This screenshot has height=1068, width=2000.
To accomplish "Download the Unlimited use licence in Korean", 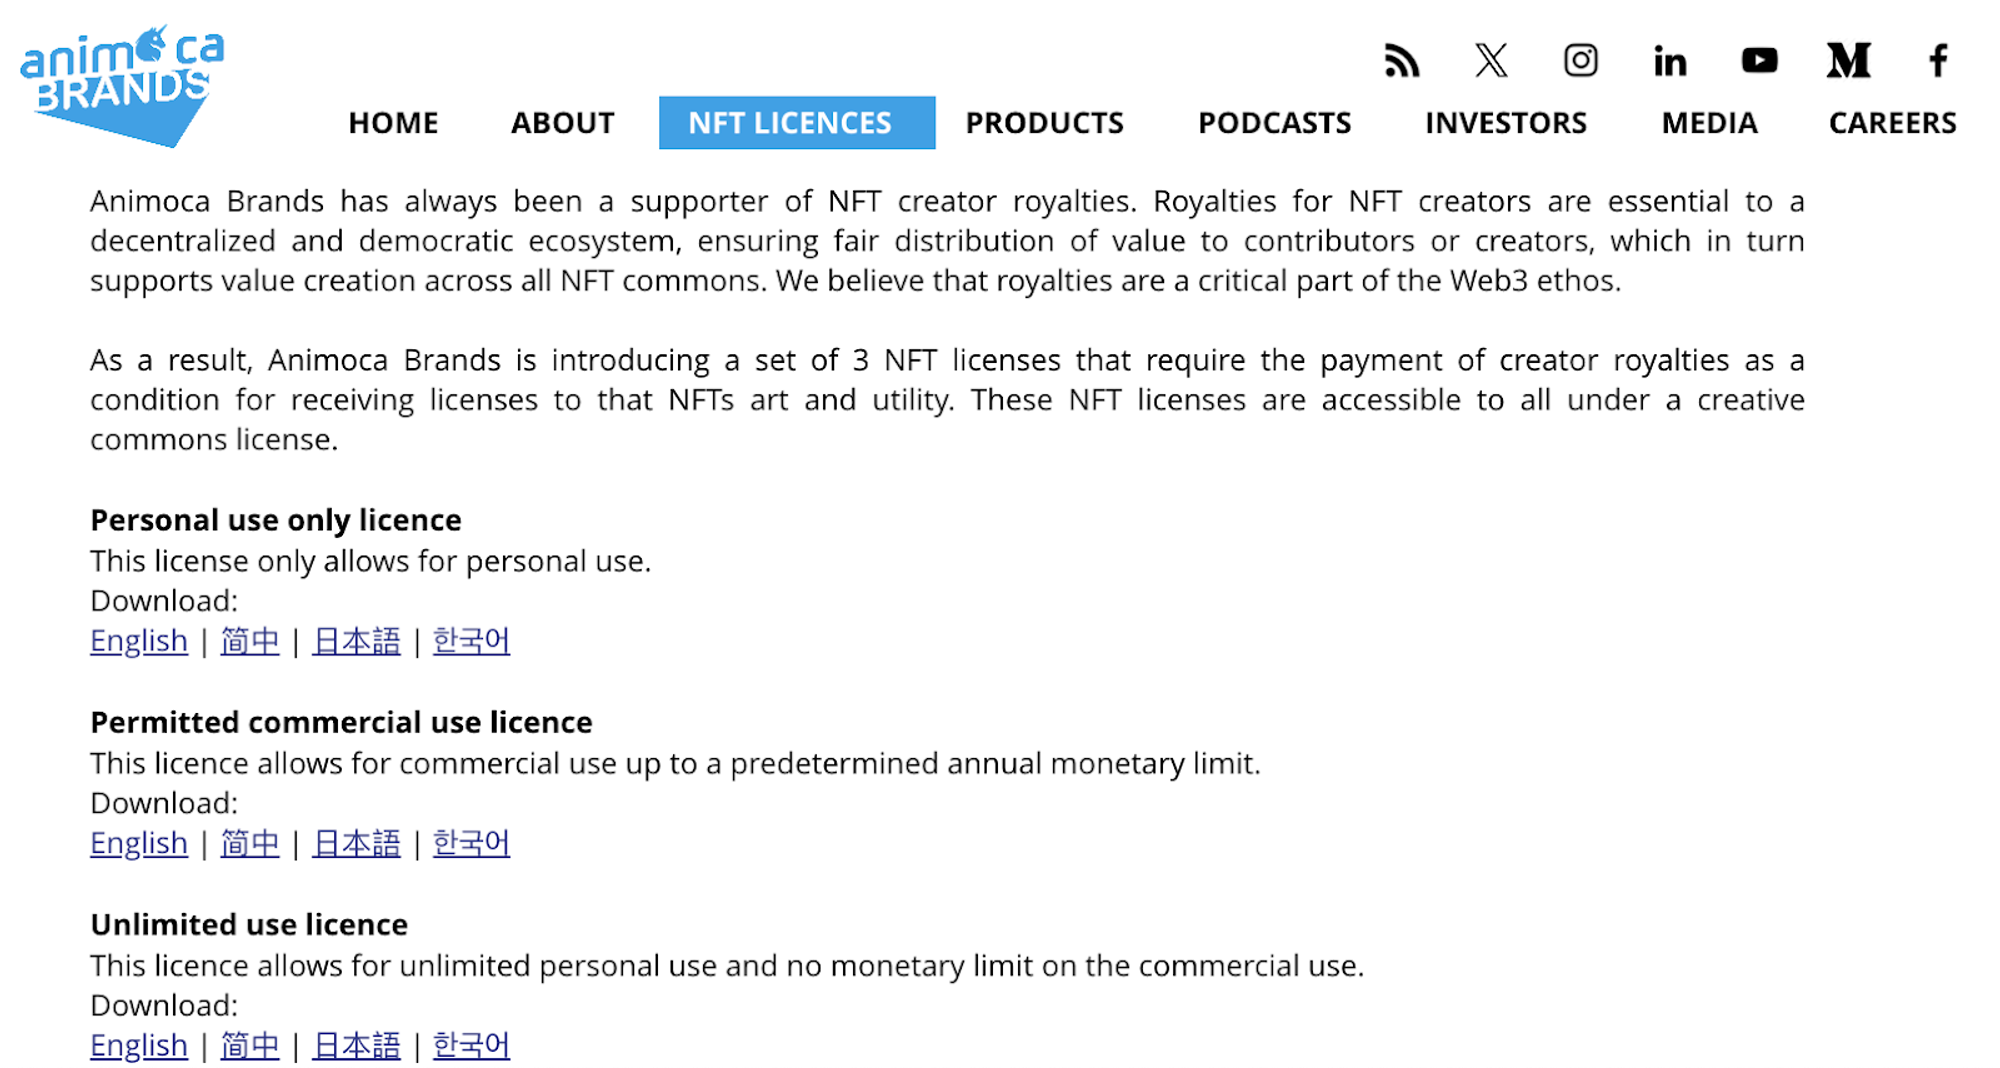I will (471, 1046).
